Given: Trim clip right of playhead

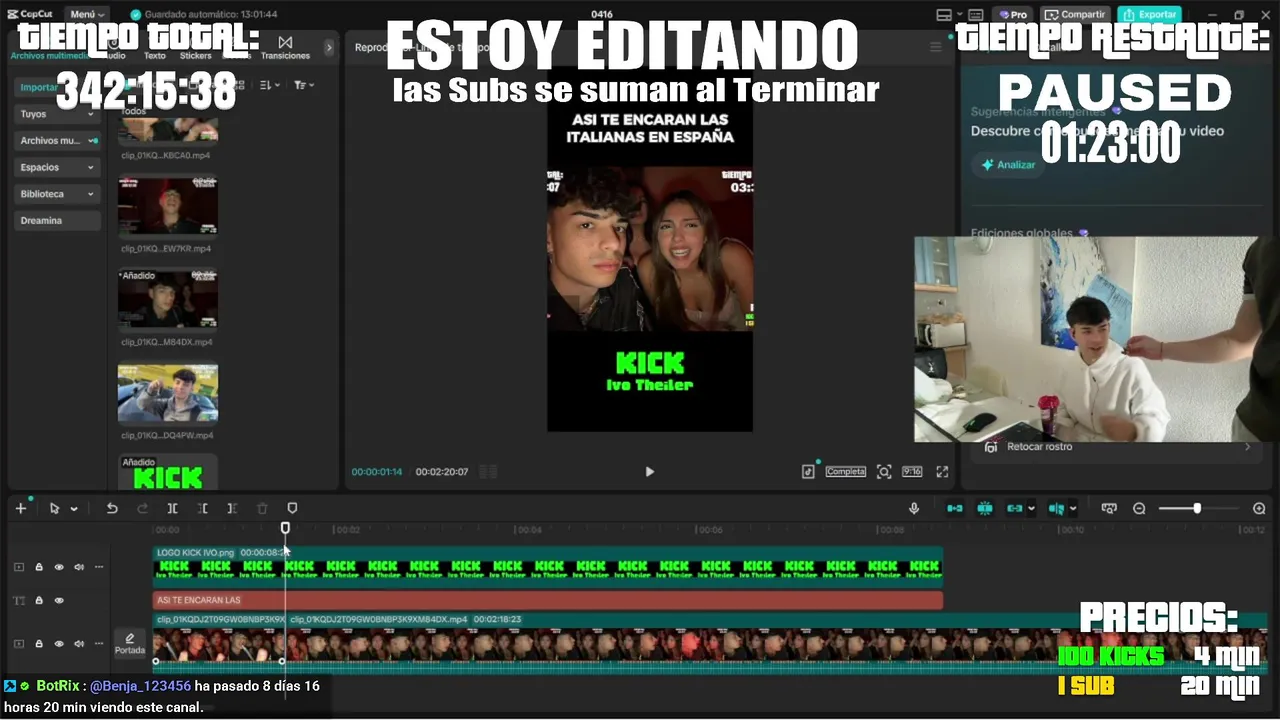Looking at the screenshot, I should [x=232, y=508].
